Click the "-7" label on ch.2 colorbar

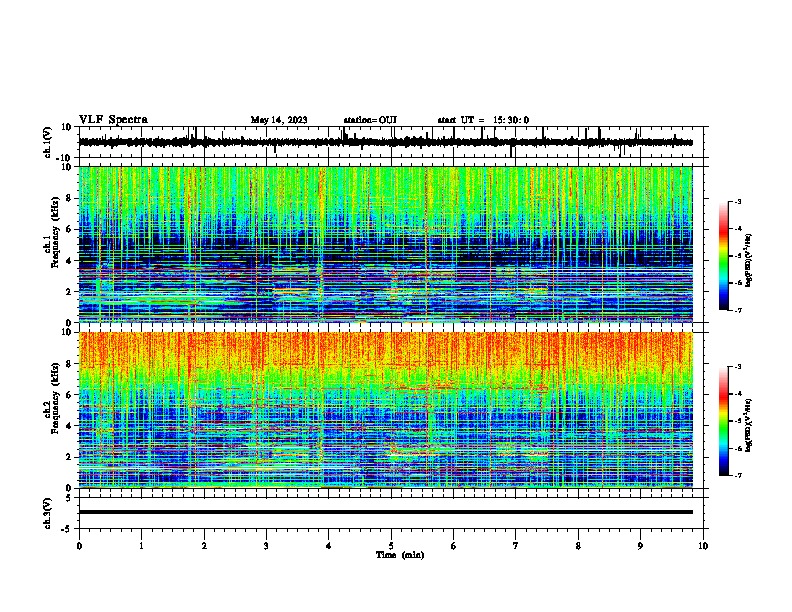pyautogui.click(x=738, y=475)
